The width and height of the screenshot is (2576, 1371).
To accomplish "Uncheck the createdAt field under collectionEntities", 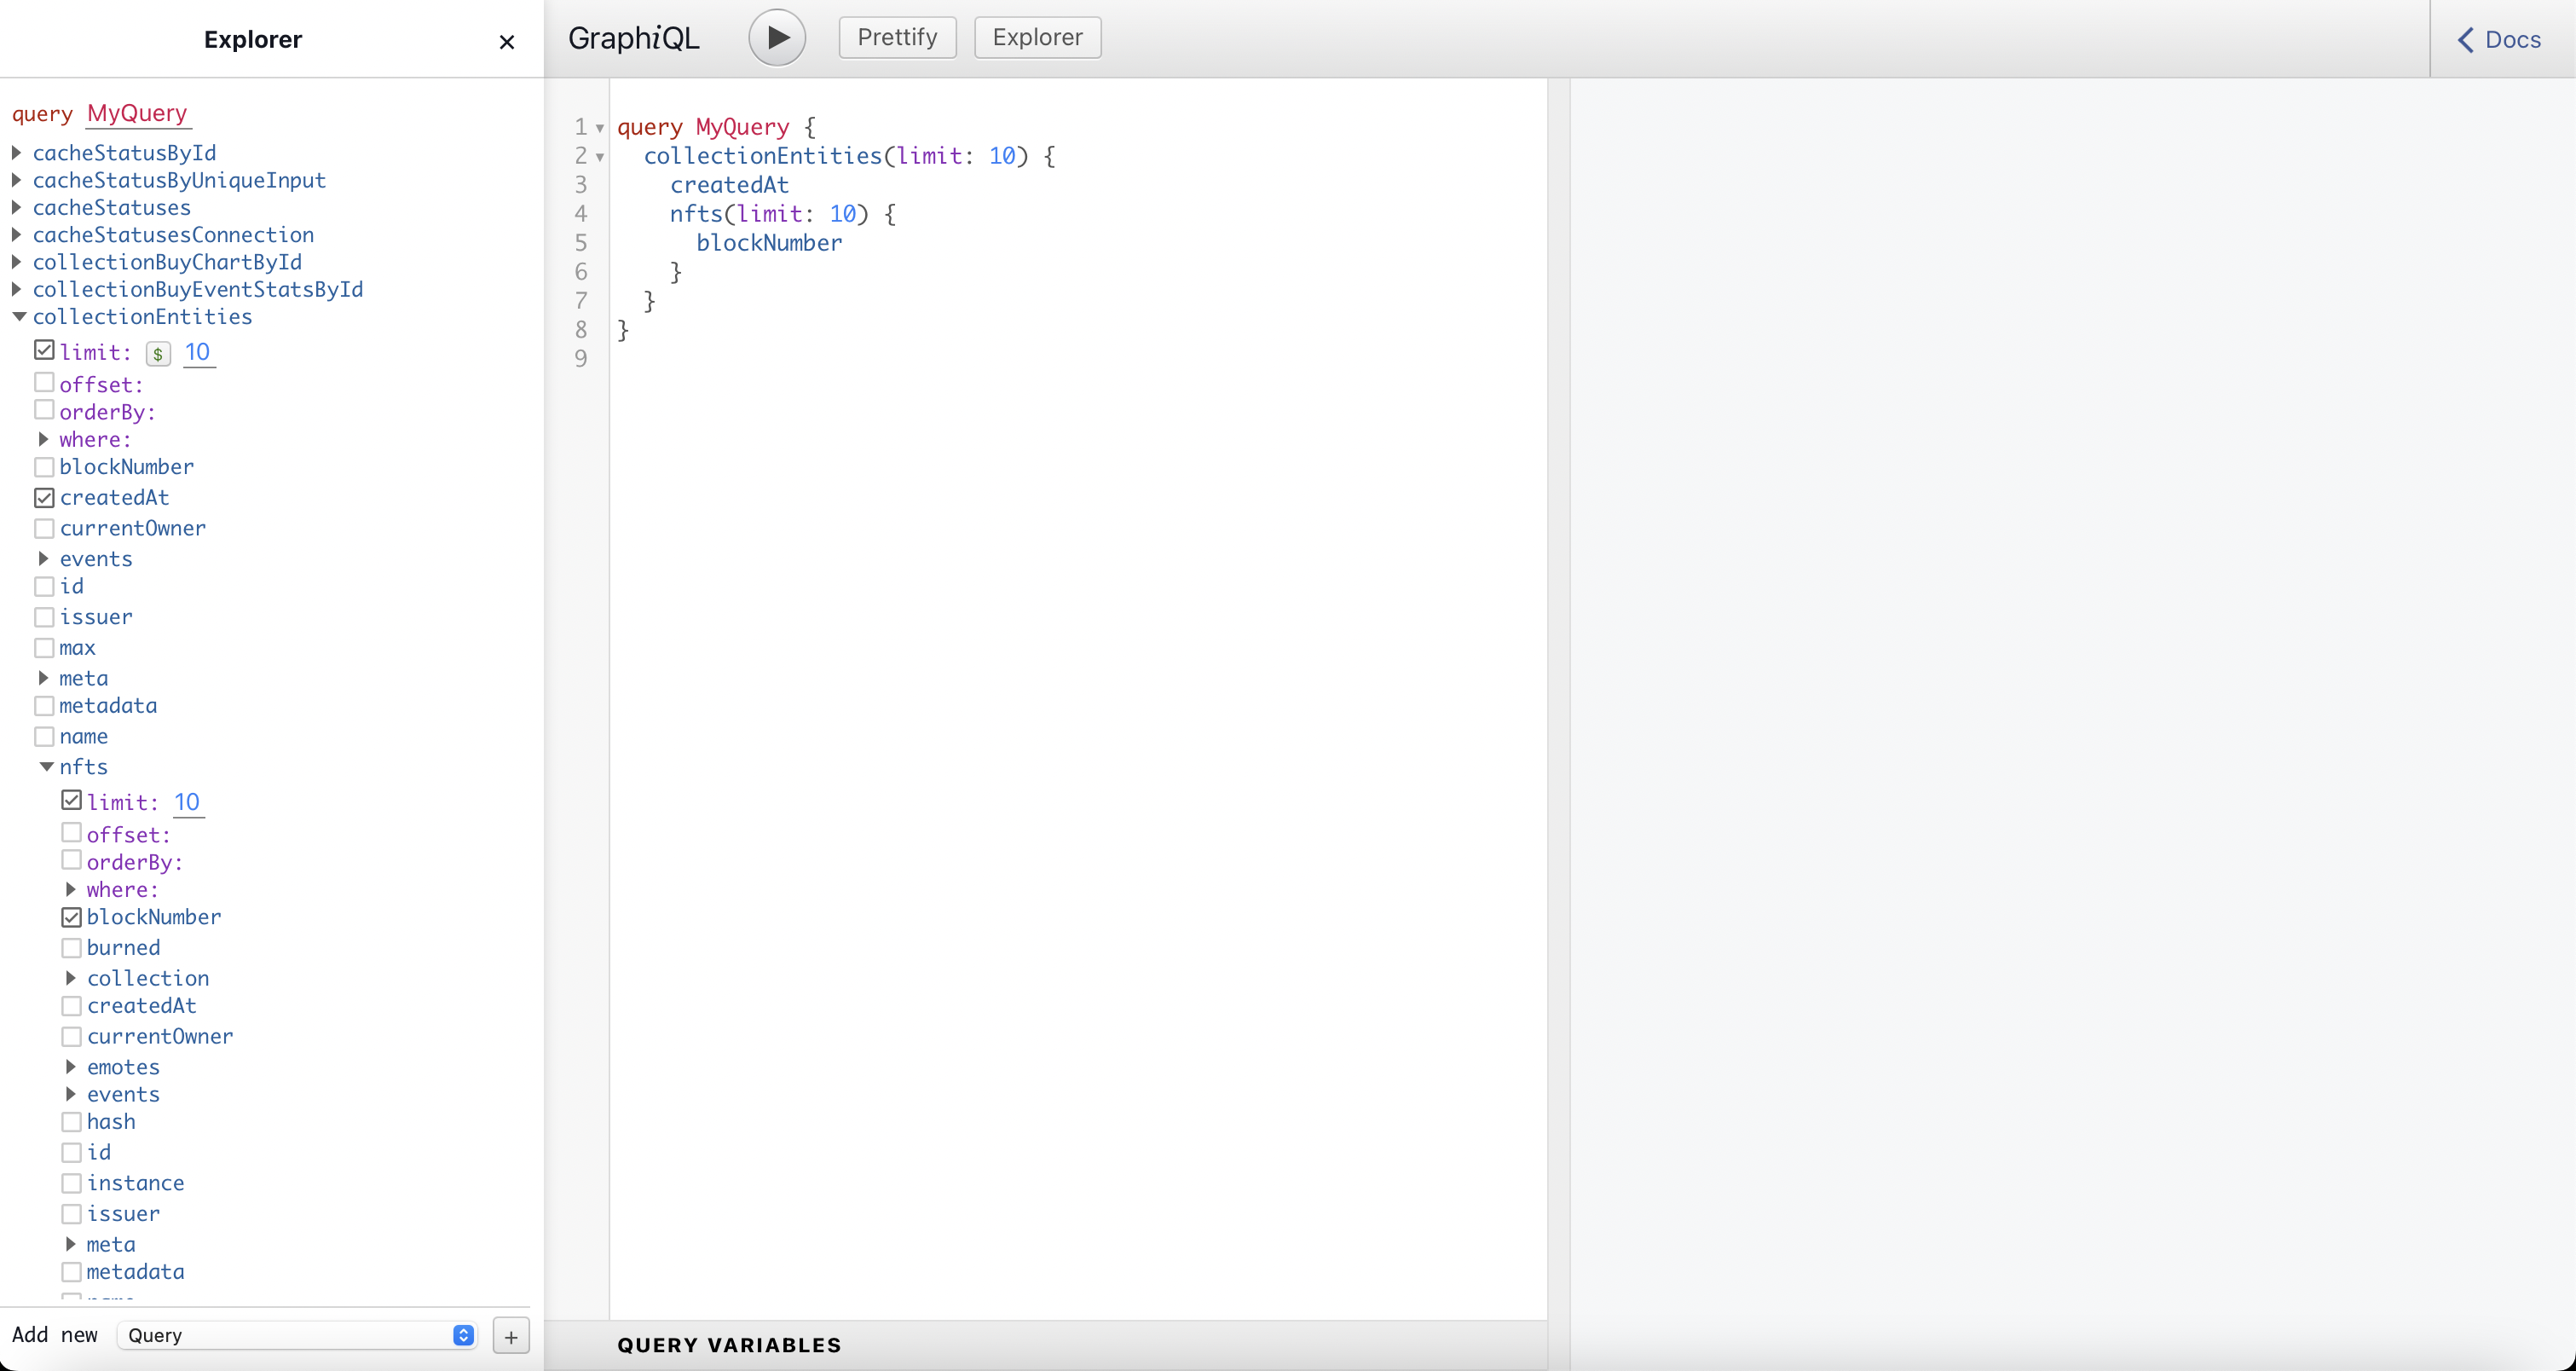I will coord(44,498).
